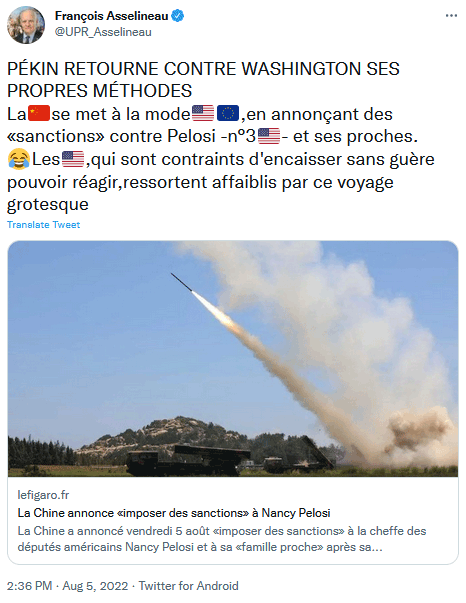Click the US flag after 'mode'
Image resolution: width=466 pixels, height=603 pixels.
point(203,113)
